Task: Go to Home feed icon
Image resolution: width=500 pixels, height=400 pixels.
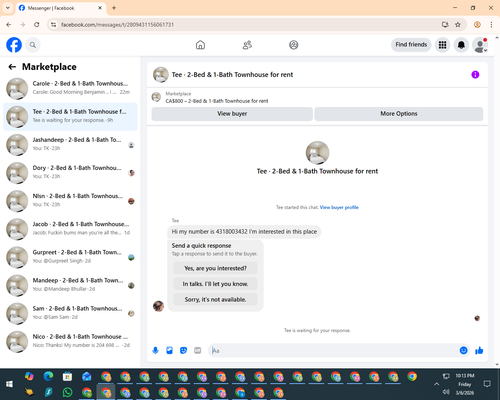Action: [x=200, y=45]
